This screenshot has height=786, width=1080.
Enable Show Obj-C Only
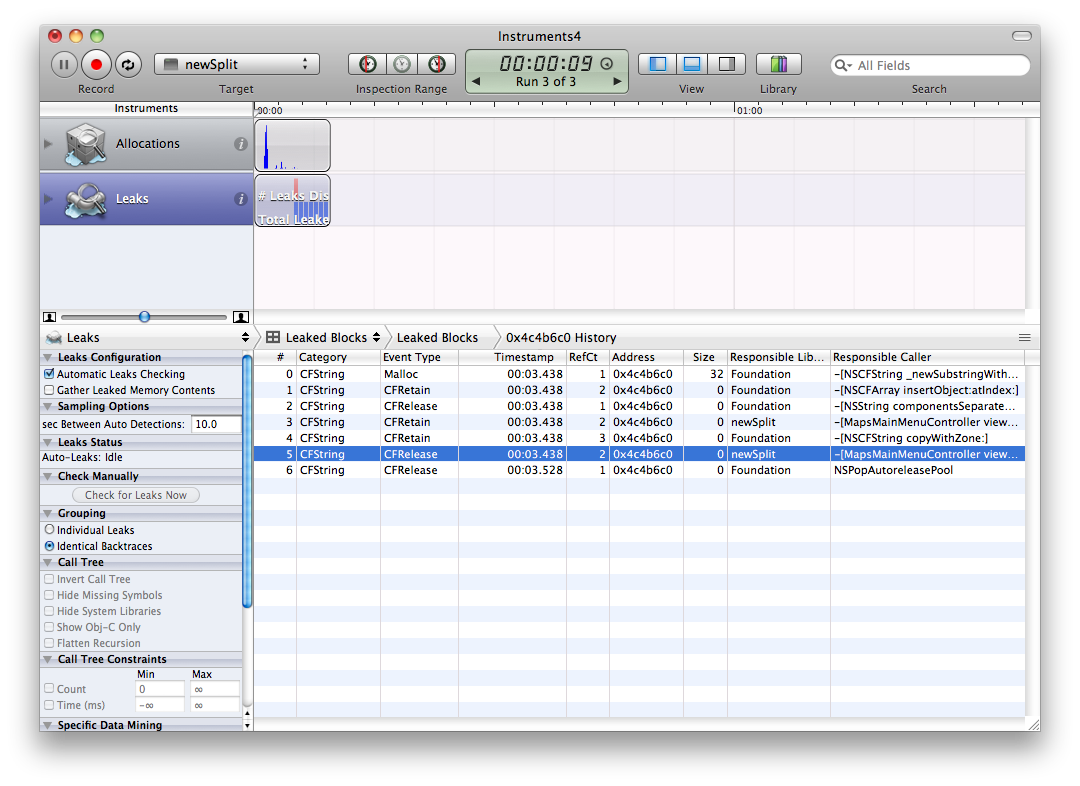coord(49,627)
